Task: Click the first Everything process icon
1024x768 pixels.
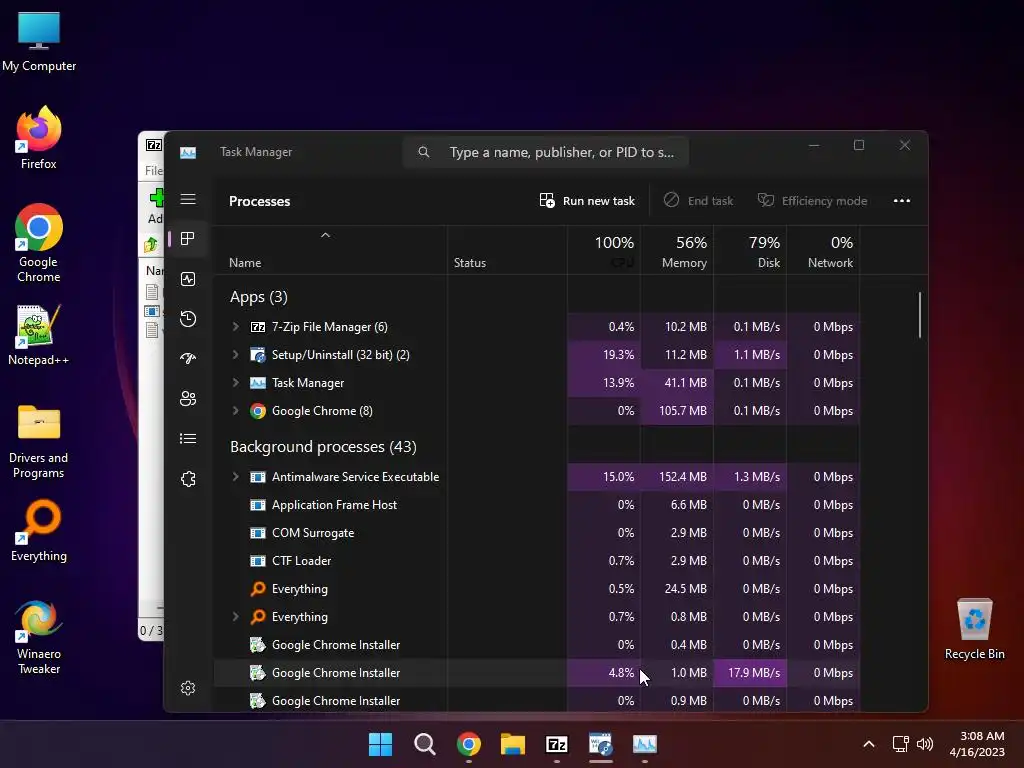Action: coord(258,589)
